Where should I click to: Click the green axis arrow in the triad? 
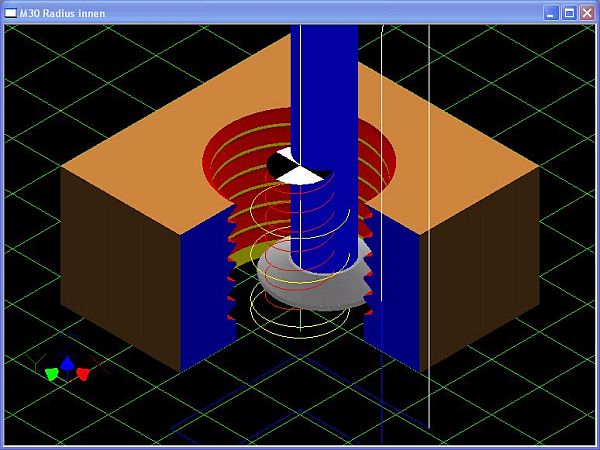point(51,374)
